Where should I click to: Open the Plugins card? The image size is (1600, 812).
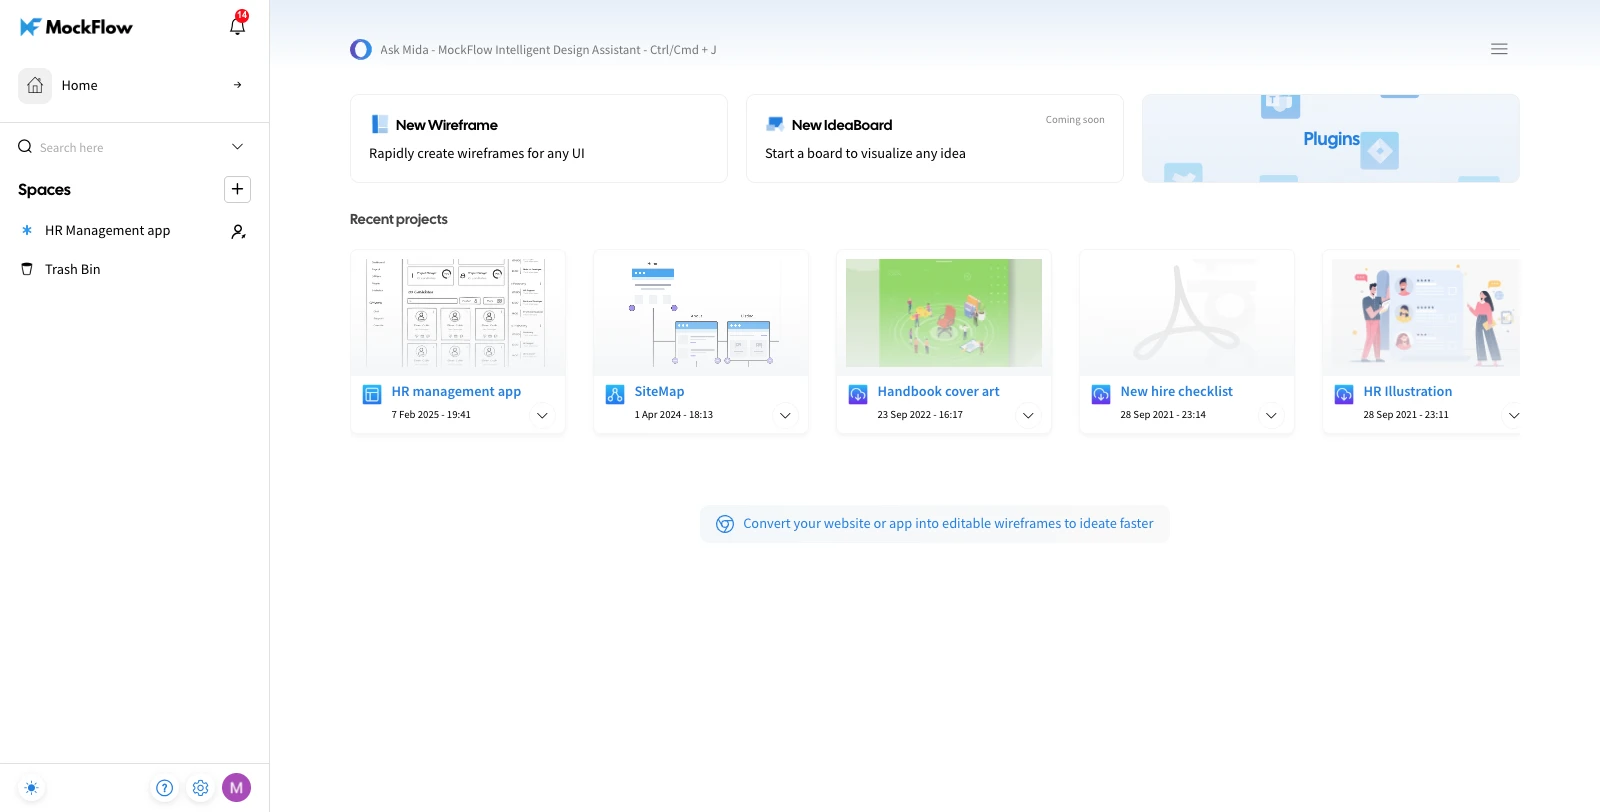1331,138
